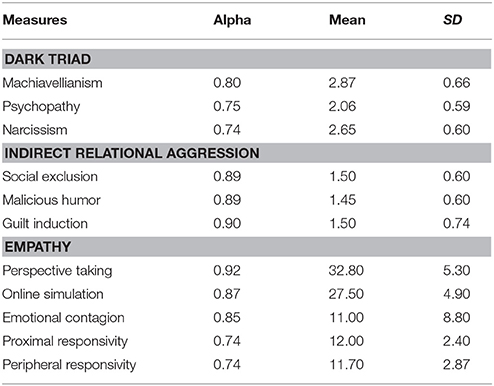This screenshot has width=494, height=386.
Task: Click the Mean column header
Action: [347, 20]
